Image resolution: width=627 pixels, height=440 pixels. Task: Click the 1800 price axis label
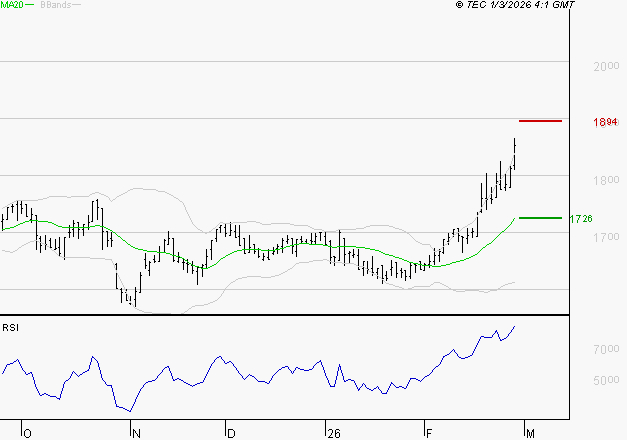[606, 180]
